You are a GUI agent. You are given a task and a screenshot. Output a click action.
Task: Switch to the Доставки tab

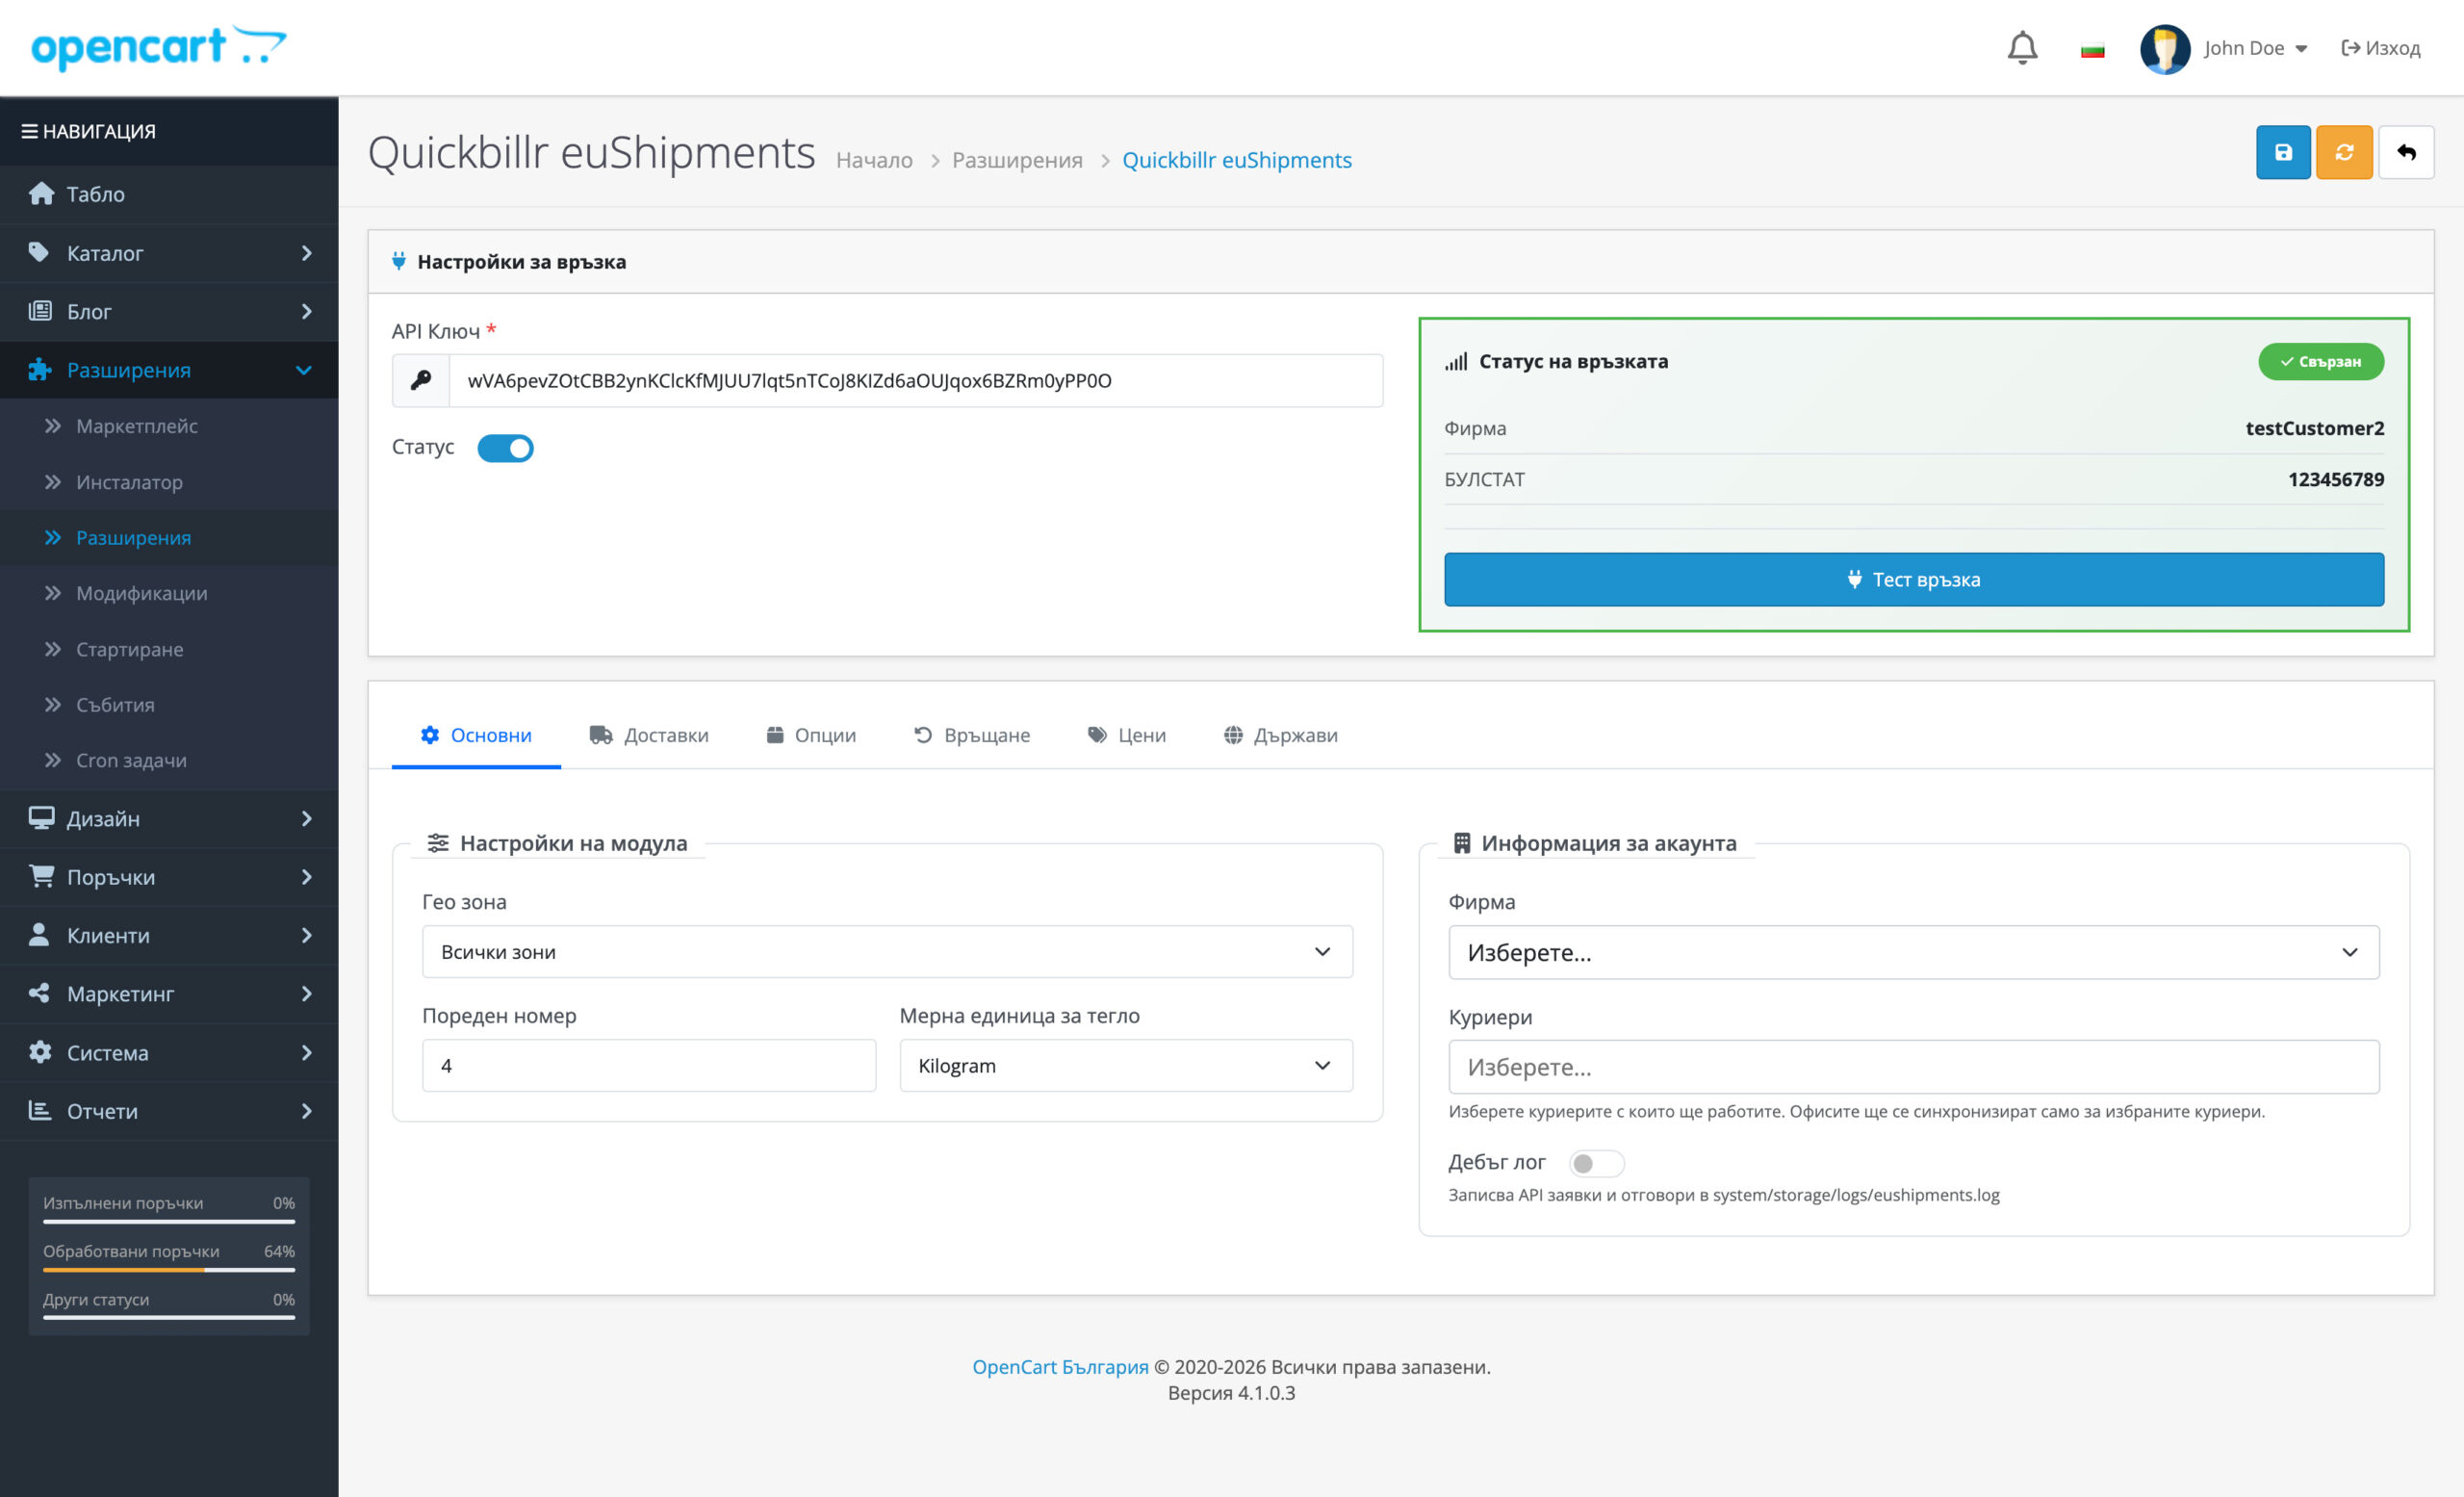(649, 735)
